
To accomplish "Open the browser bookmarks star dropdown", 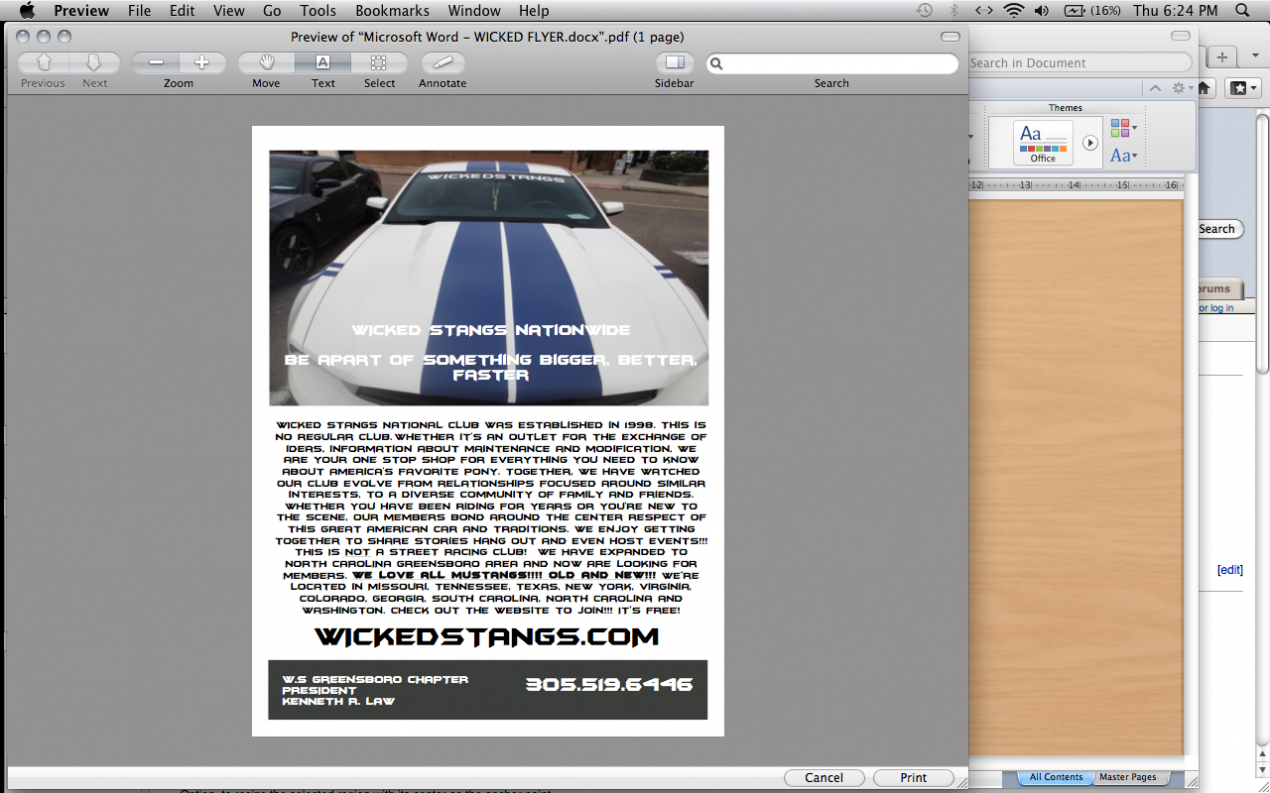I will [x=1243, y=88].
